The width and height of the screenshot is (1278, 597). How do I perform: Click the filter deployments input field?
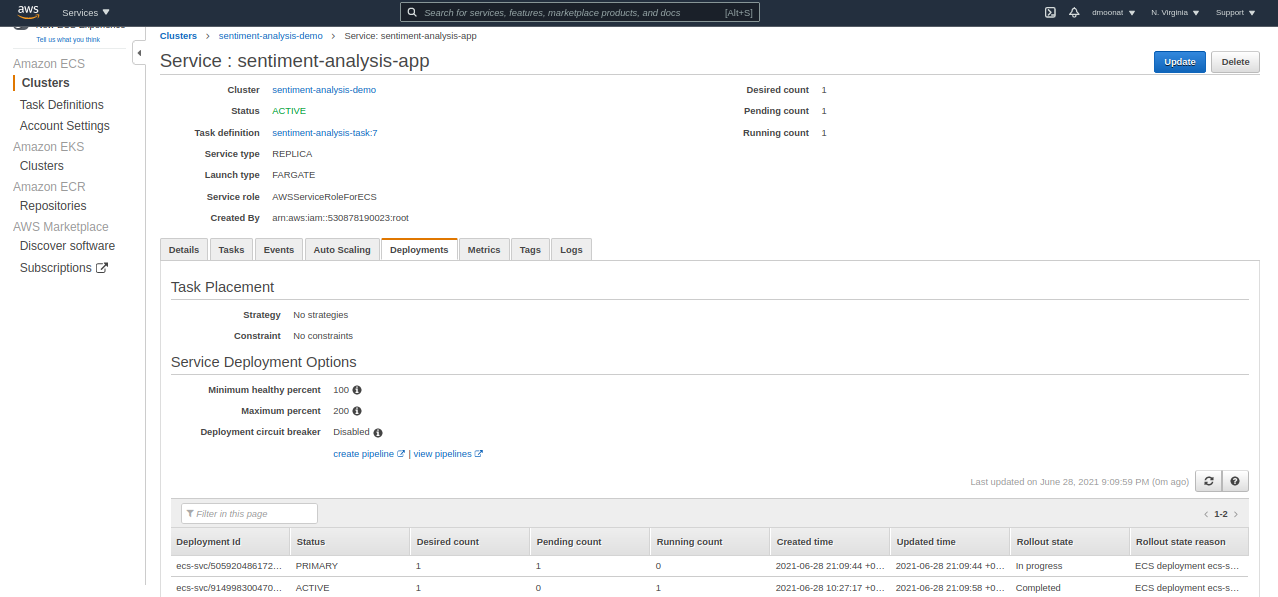click(248, 513)
